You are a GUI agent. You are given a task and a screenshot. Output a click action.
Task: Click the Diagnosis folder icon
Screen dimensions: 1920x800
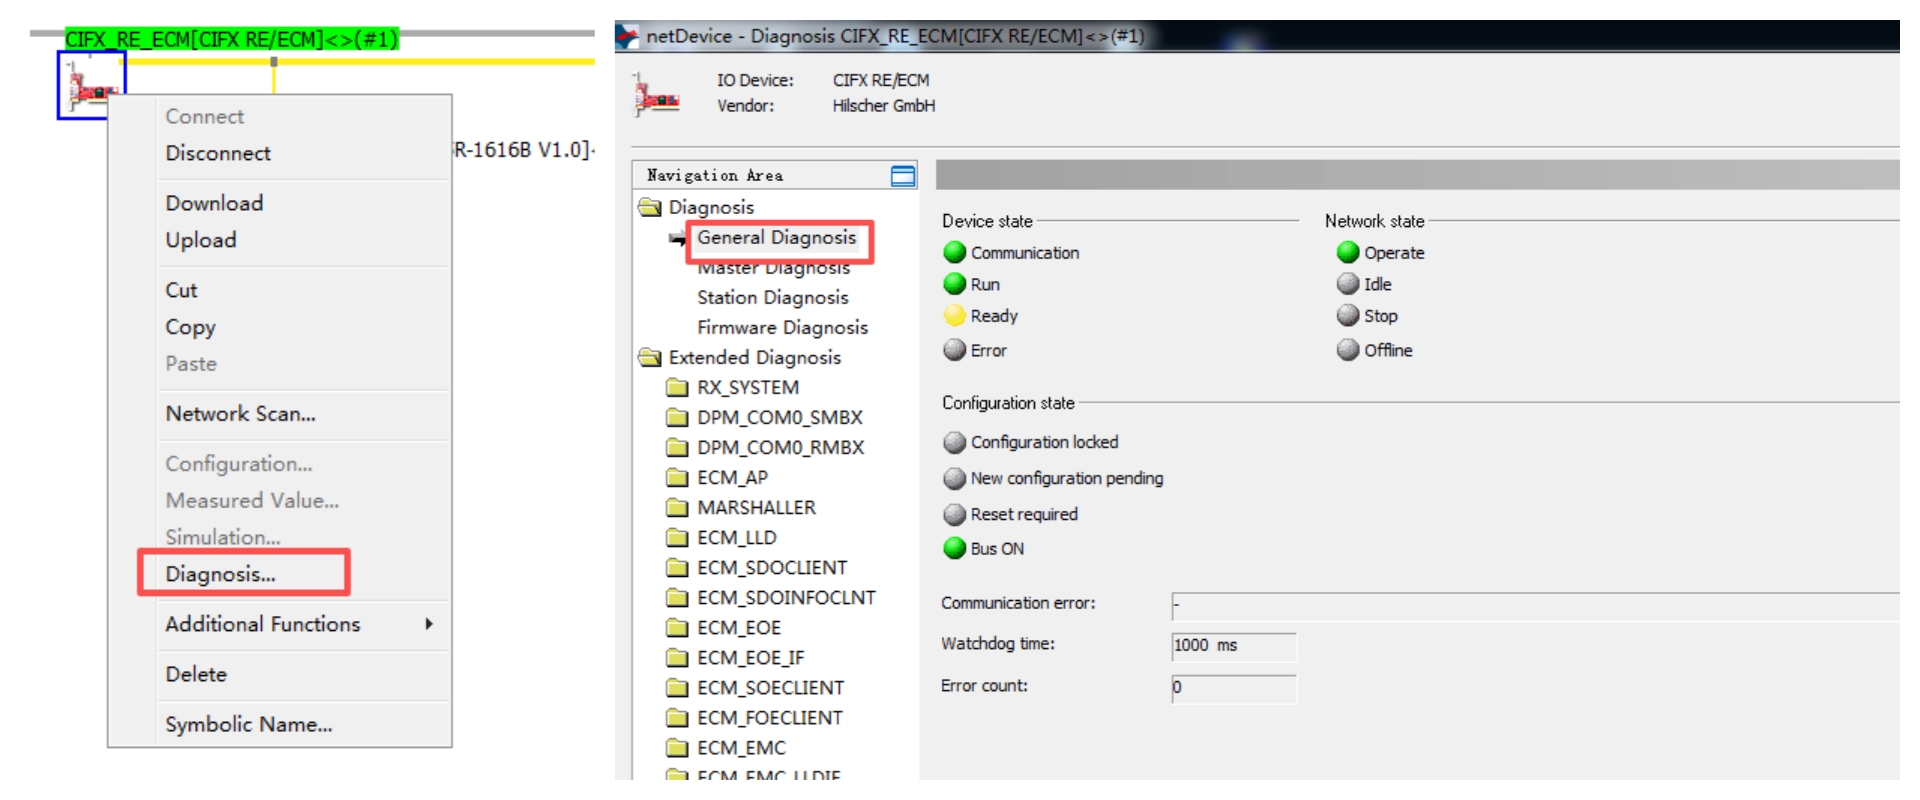(x=650, y=207)
